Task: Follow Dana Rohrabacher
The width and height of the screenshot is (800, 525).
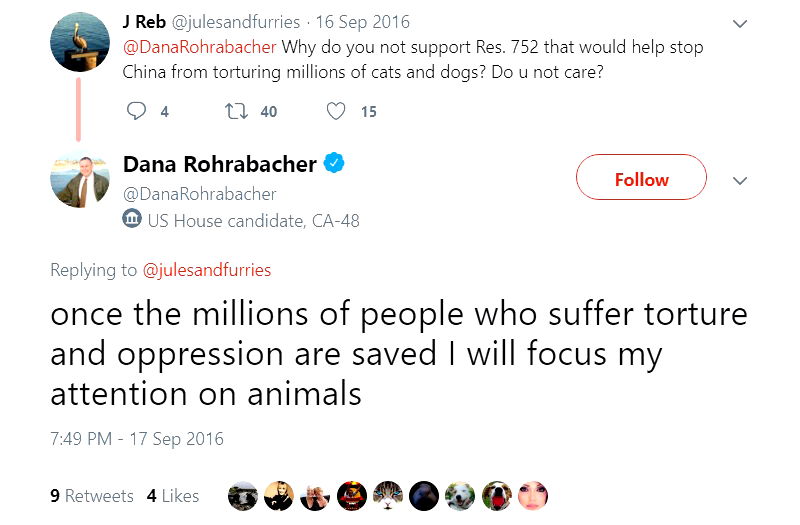Action: tap(641, 180)
